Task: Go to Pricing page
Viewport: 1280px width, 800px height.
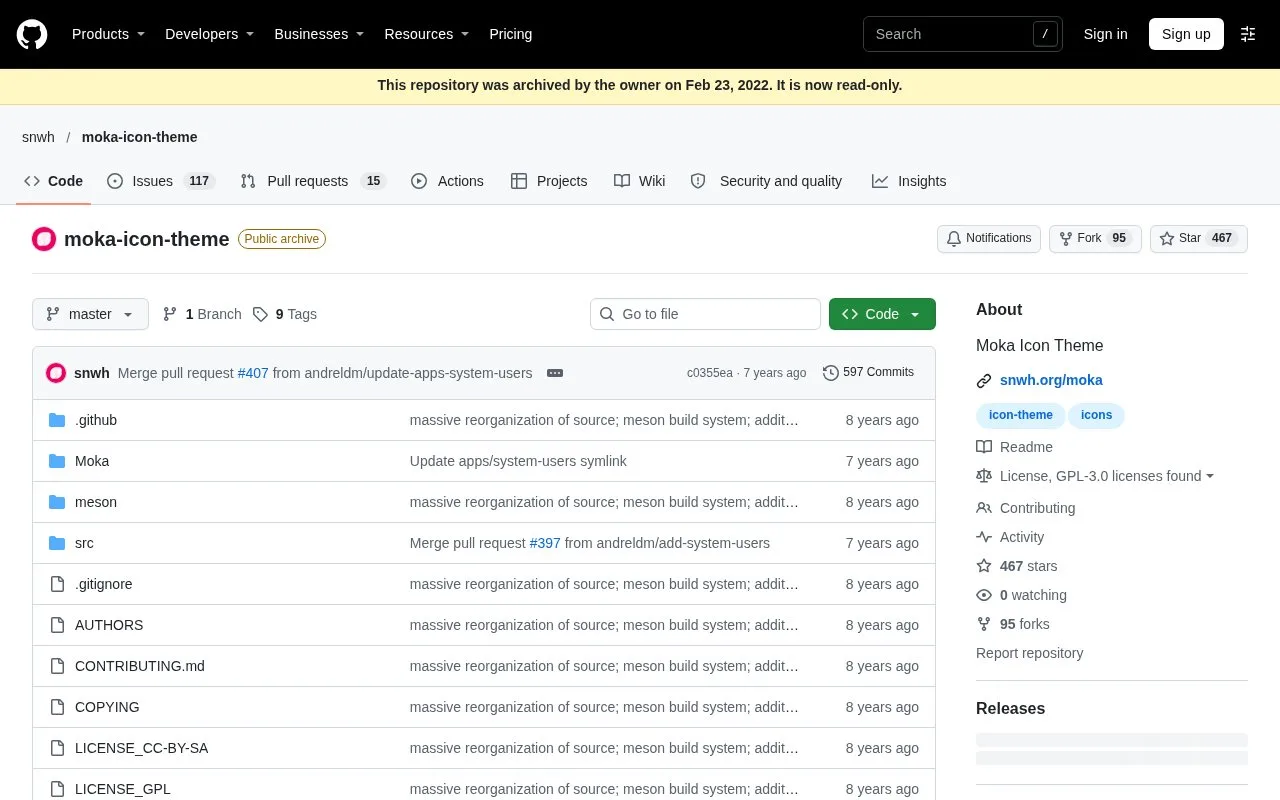Action: pyautogui.click(x=510, y=34)
